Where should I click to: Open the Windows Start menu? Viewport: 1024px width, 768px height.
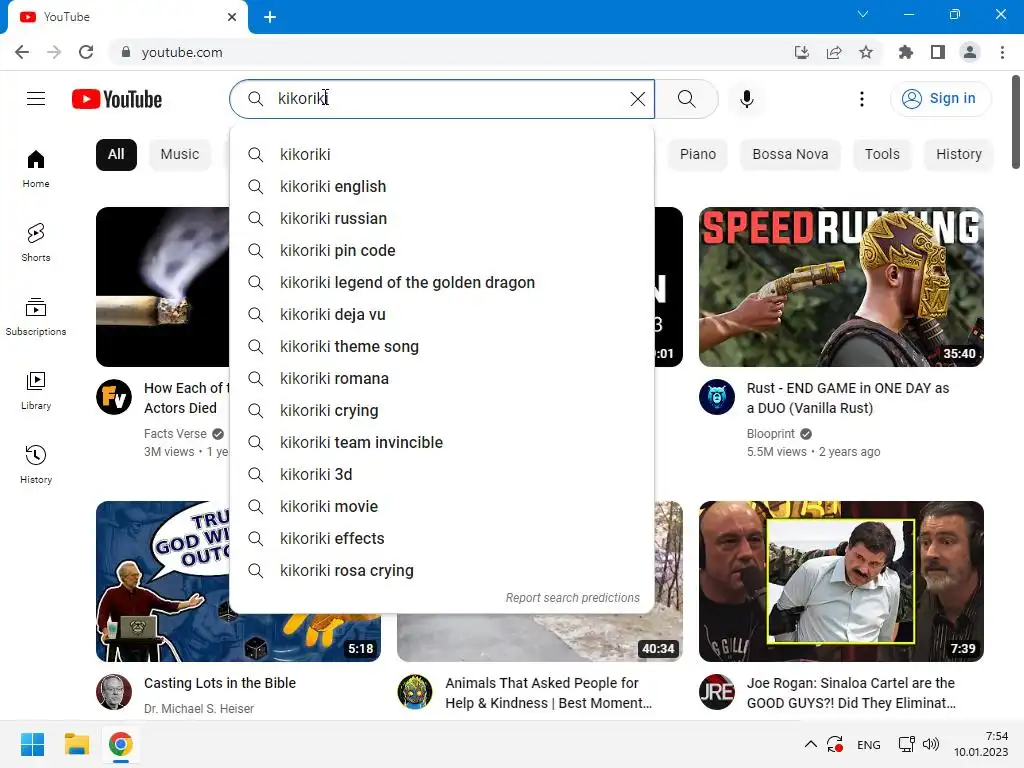[x=32, y=744]
